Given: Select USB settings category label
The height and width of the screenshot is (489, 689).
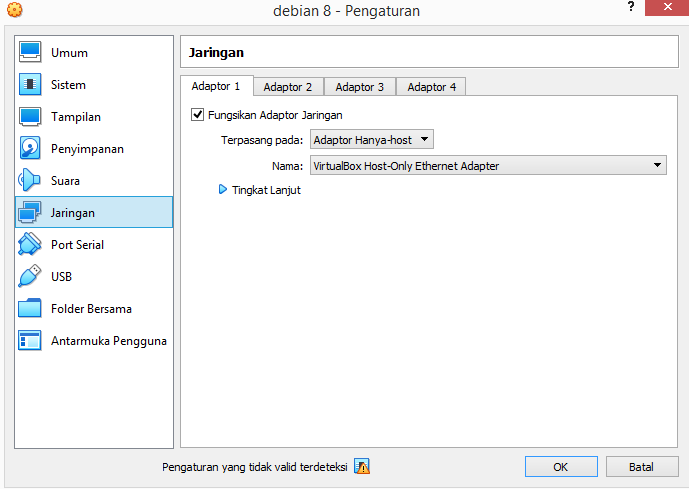Looking at the screenshot, I should point(62,277).
